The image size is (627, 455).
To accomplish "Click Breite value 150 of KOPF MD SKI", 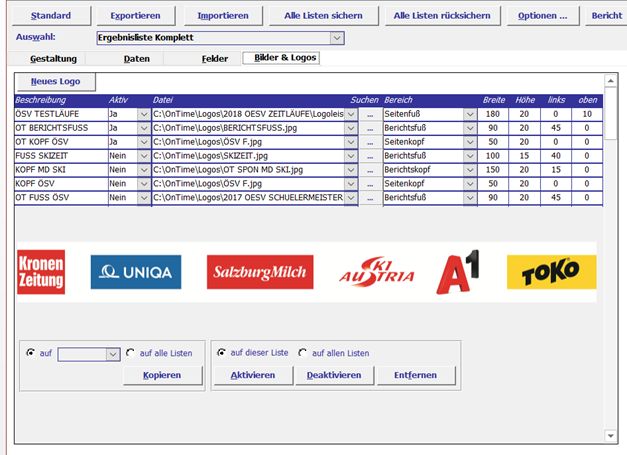I will 493,170.
